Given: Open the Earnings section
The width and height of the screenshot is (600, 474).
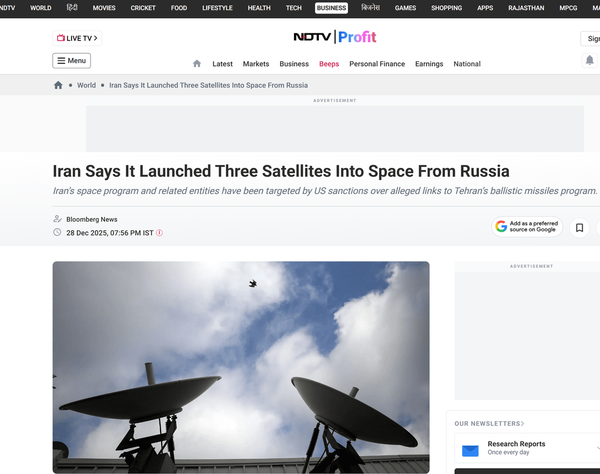Looking at the screenshot, I should [429, 64].
